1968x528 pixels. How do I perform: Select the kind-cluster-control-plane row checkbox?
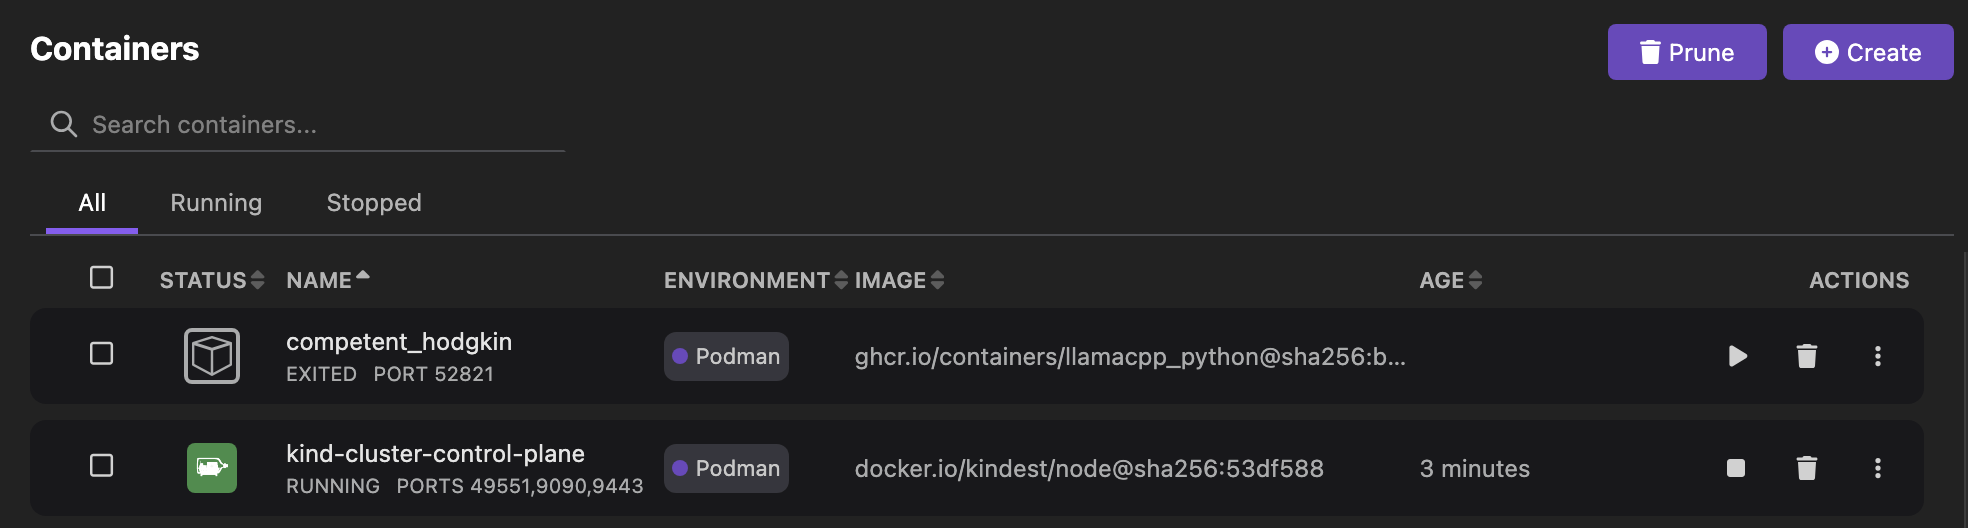click(x=101, y=465)
